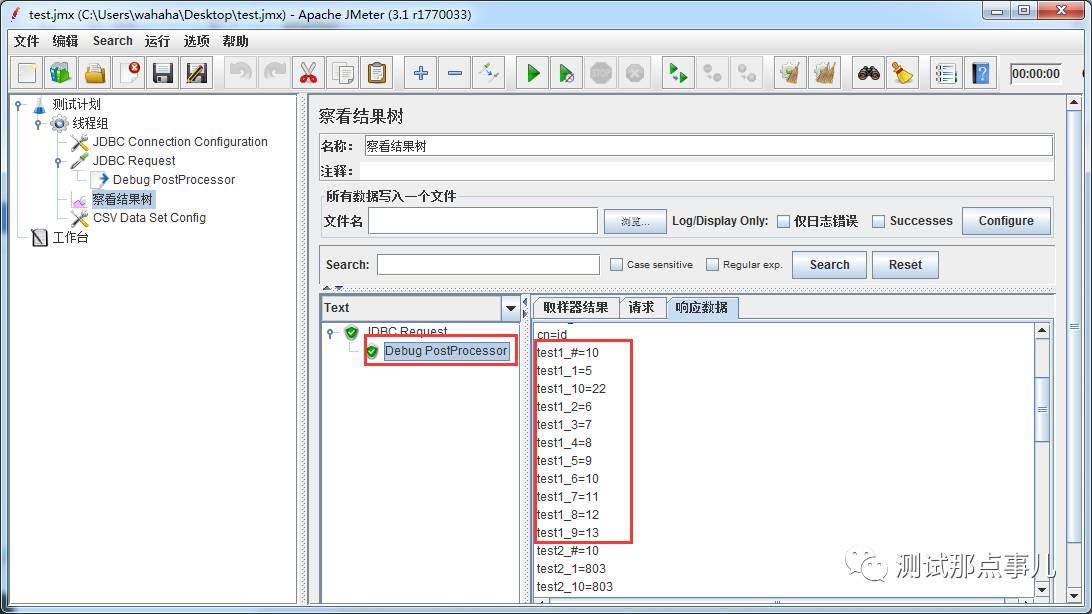Image resolution: width=1092 pixels, height=614 pixels.
Task: Open the 帮助 menu
Action: (x=235, y=41)
